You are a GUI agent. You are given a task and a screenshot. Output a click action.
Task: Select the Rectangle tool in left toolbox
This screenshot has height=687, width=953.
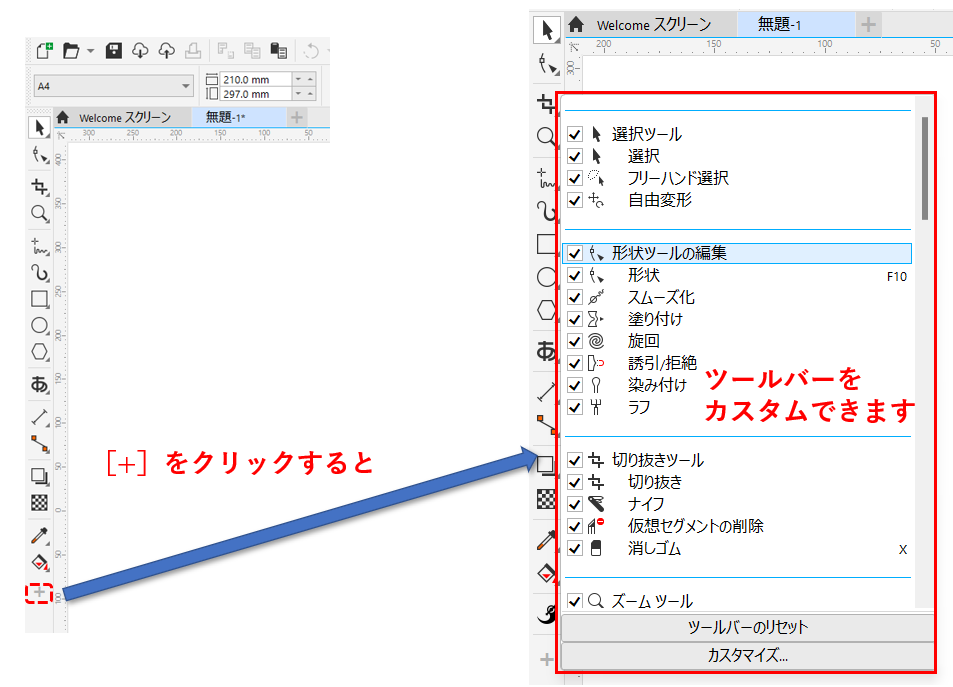(40, 299)
